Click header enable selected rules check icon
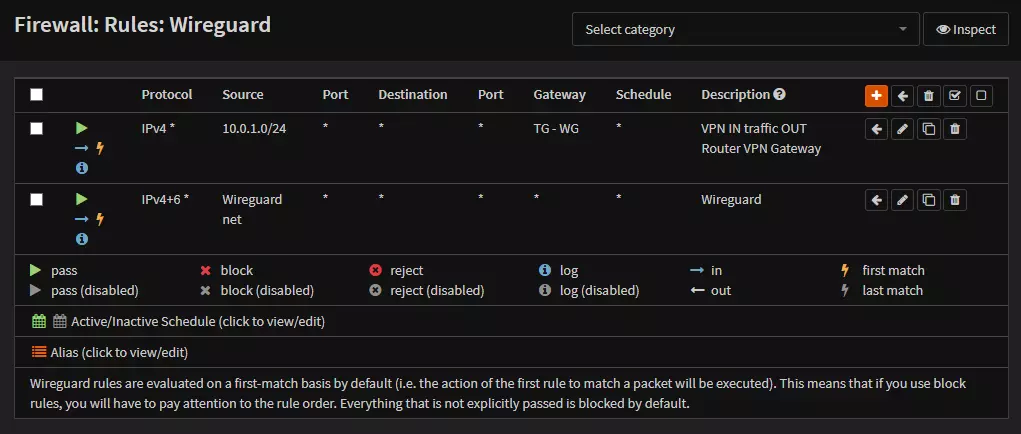This screenshot has height=434, width=1021. [955, 96]
